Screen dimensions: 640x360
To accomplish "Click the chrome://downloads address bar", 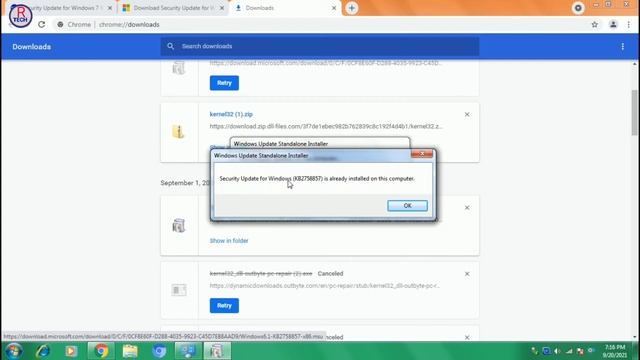I will (x=320, y=25).
